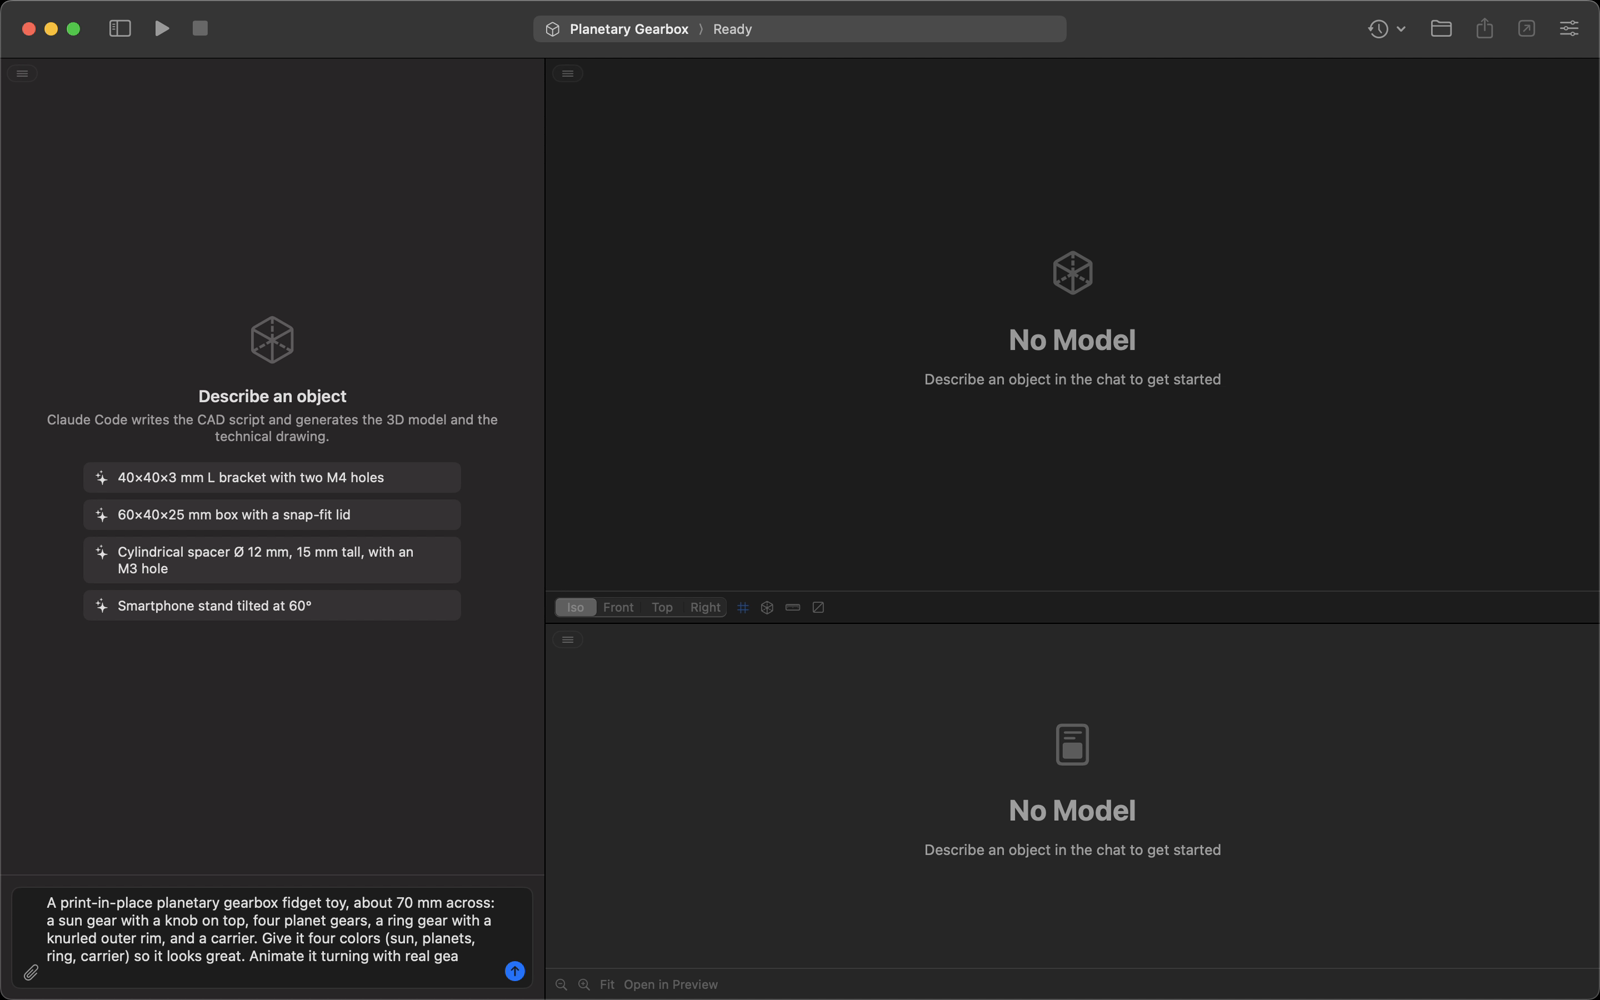Toggle the measure ruler icon
This screenshot has height=1000, width=1600.
[x=793, y=607]
